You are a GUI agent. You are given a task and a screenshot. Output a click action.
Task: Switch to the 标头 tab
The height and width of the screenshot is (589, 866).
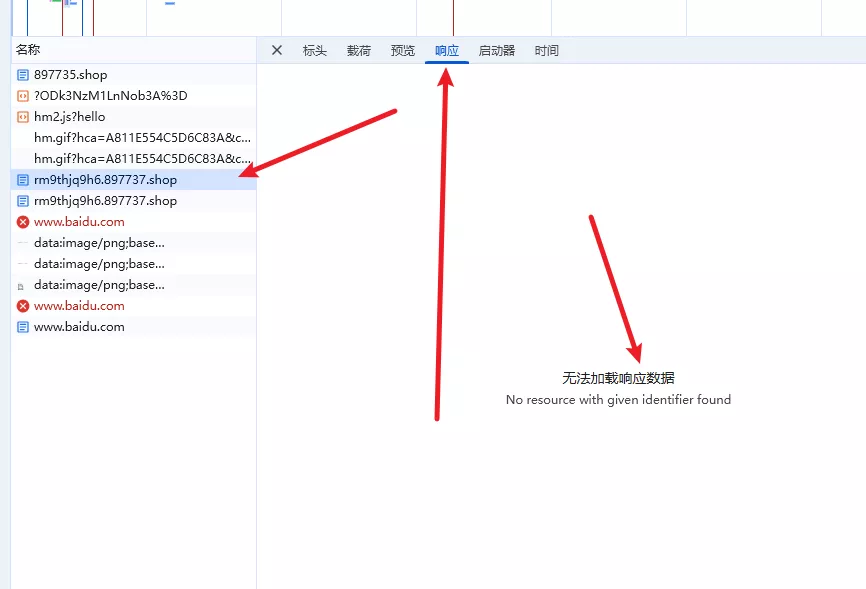pos(315,50)
